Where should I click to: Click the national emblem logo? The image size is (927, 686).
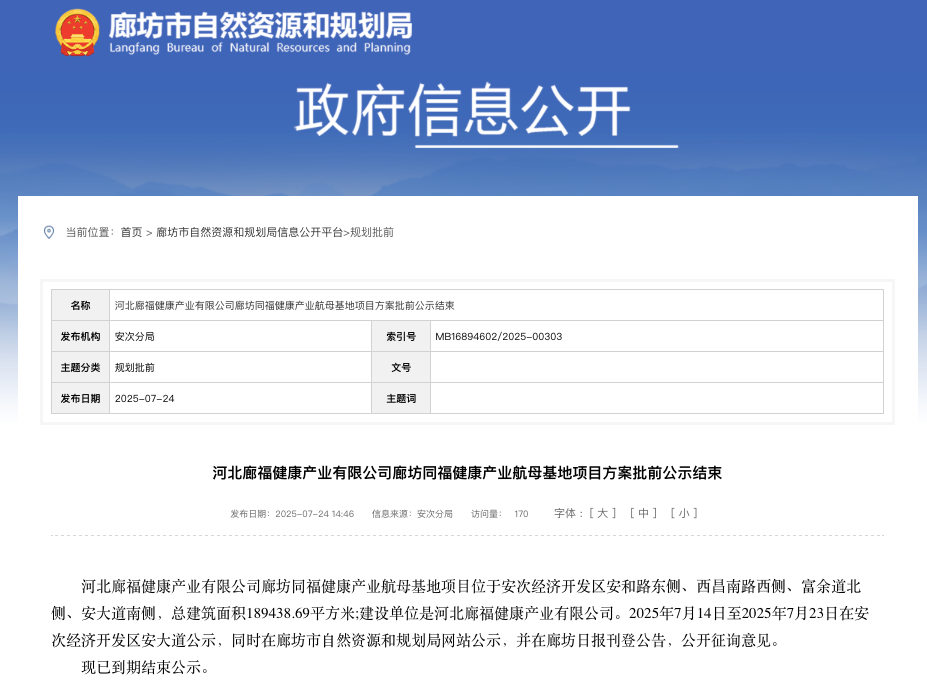[x=77, y=33]
